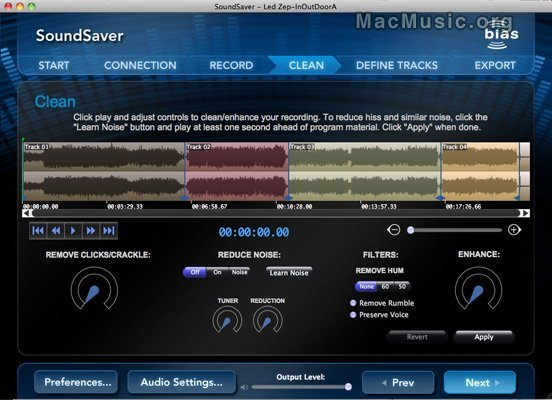Click the waveform zoom slider handle

pyautogui.click(x=410, y=230)
